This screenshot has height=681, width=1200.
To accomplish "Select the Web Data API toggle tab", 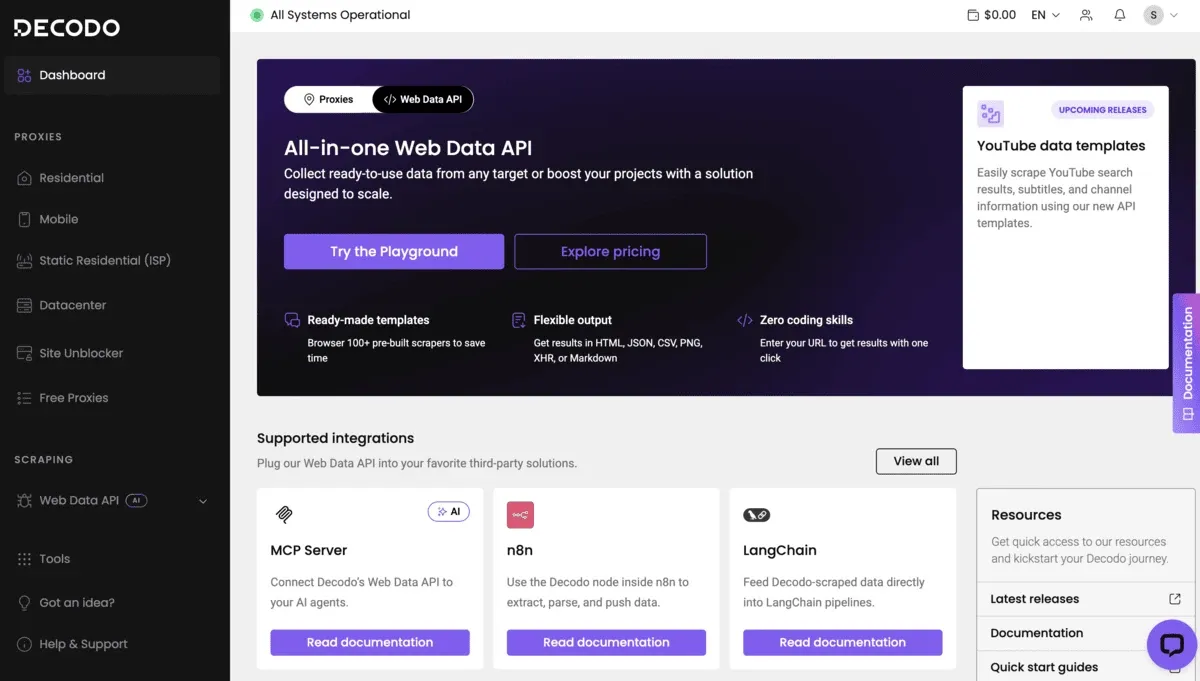I will point(423,99).
